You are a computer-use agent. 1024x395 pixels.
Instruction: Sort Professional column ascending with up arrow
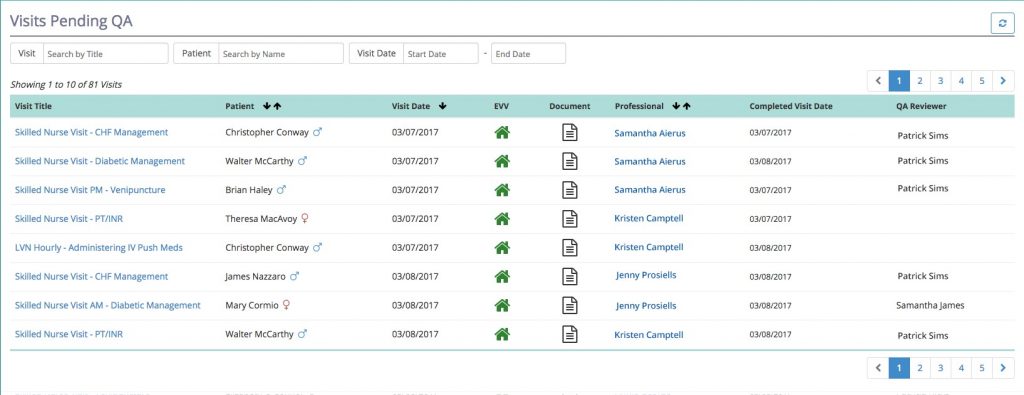(x=686, y=106)
